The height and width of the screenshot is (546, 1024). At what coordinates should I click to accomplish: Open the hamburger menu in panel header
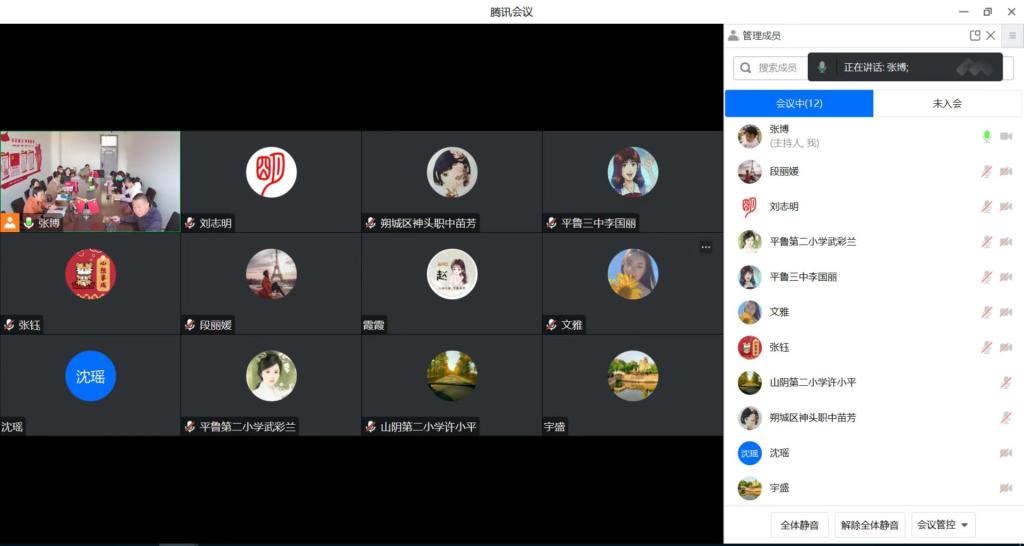(x=1012, y=36)
